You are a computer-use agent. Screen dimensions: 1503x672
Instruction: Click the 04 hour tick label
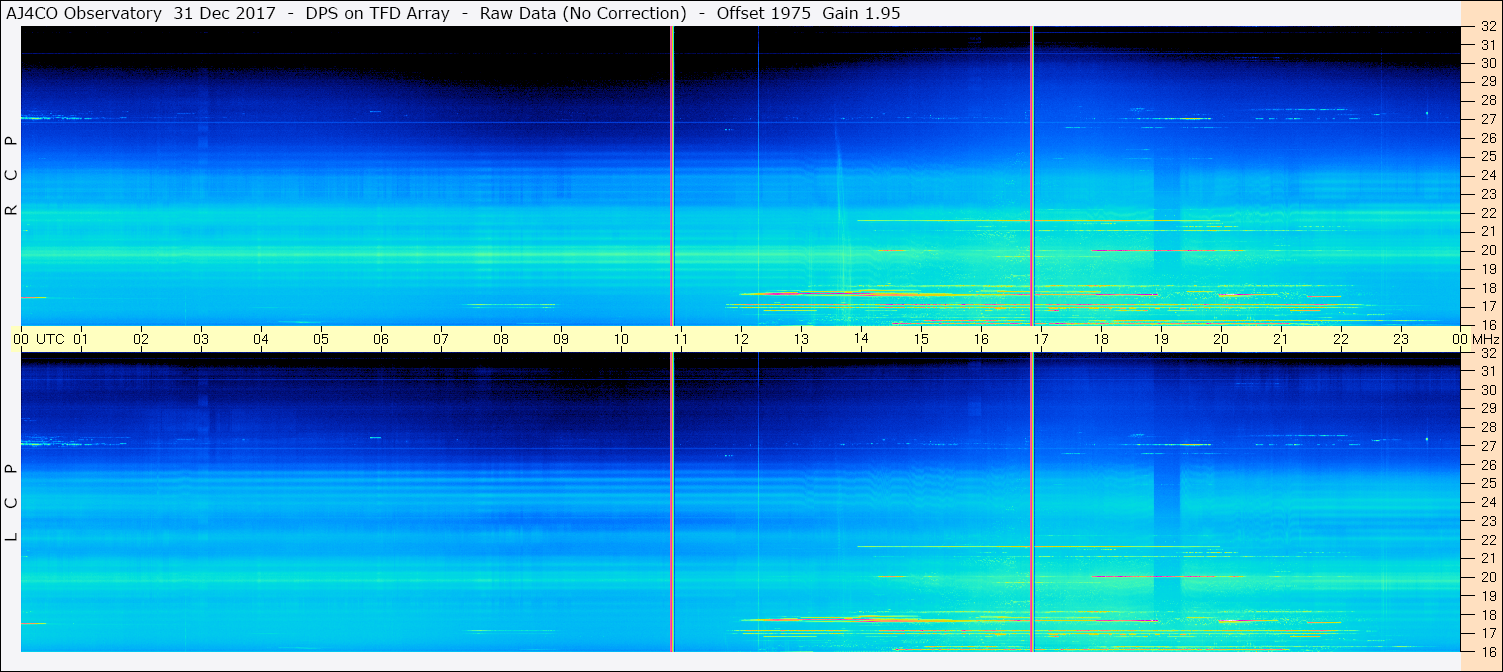pos(261,339)
